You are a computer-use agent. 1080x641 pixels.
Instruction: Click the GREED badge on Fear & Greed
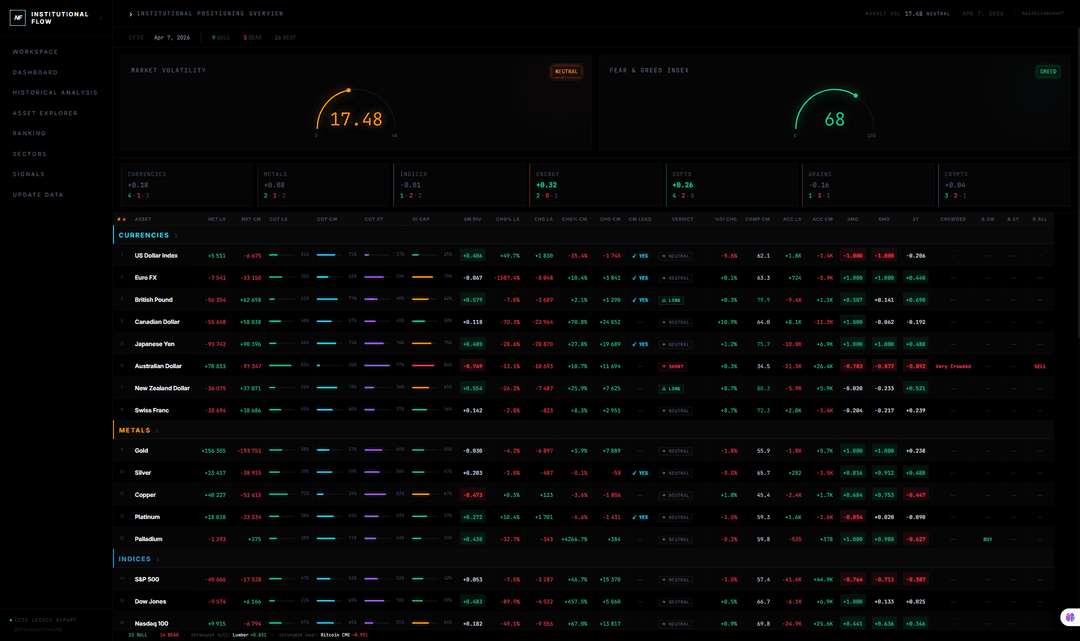(x=1048, y=72)
